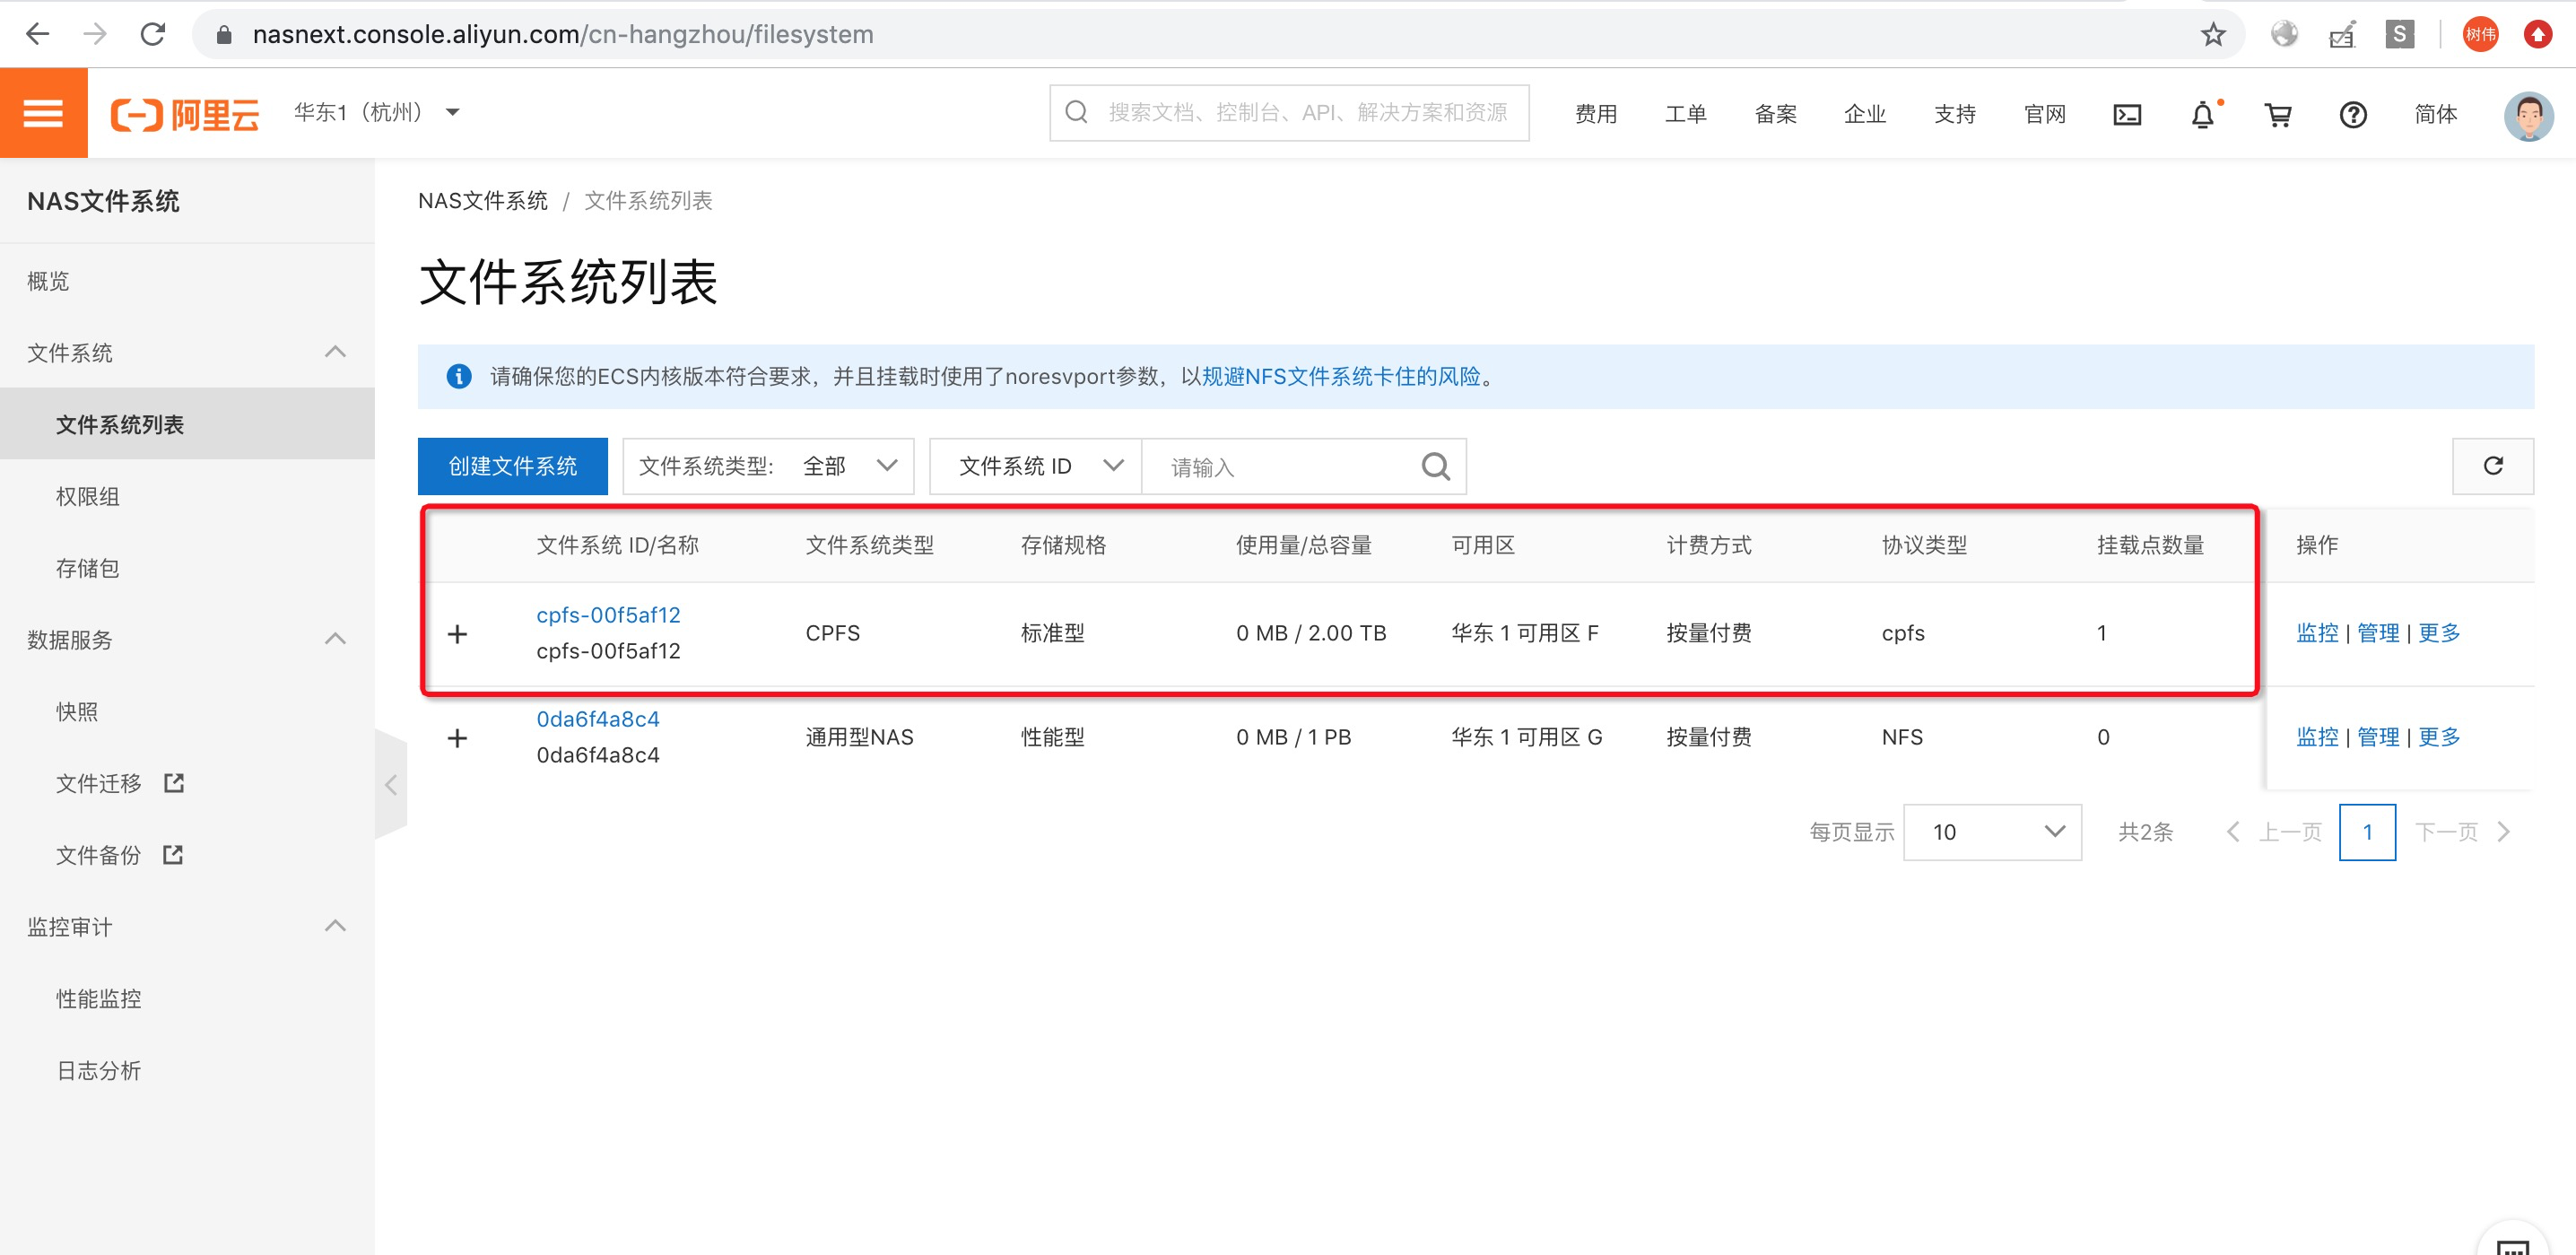Refresh the file system list
The image size is (2576, 1255).
[2493, 466]
